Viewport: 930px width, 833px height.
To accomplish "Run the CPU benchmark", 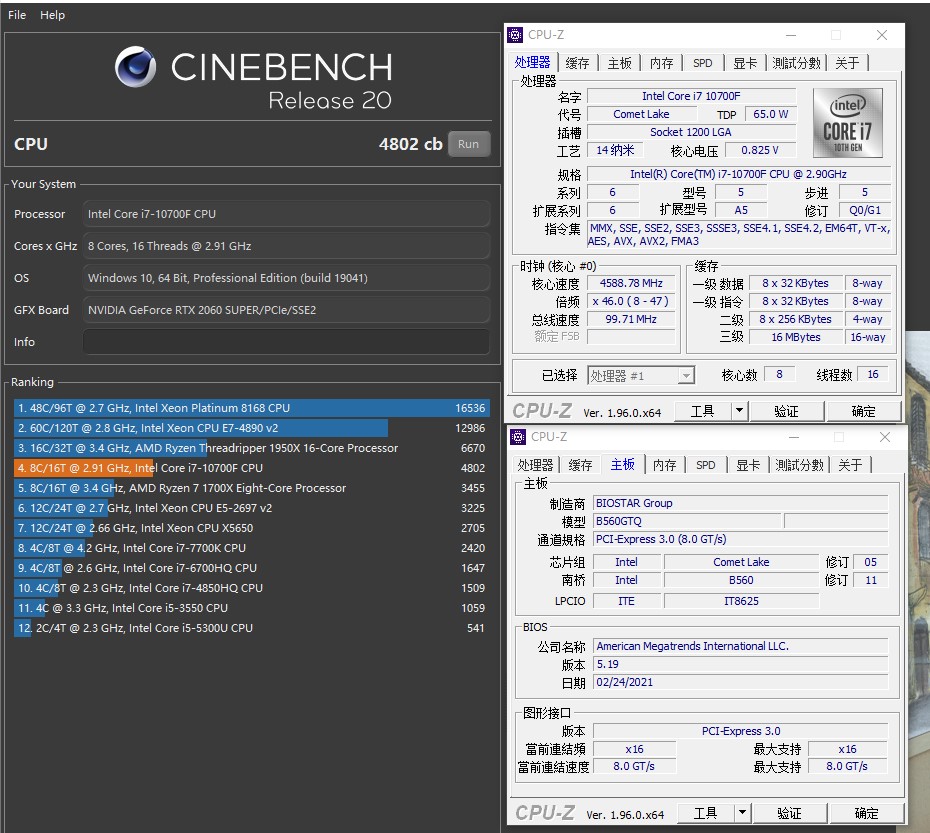I will pos(469,144).
